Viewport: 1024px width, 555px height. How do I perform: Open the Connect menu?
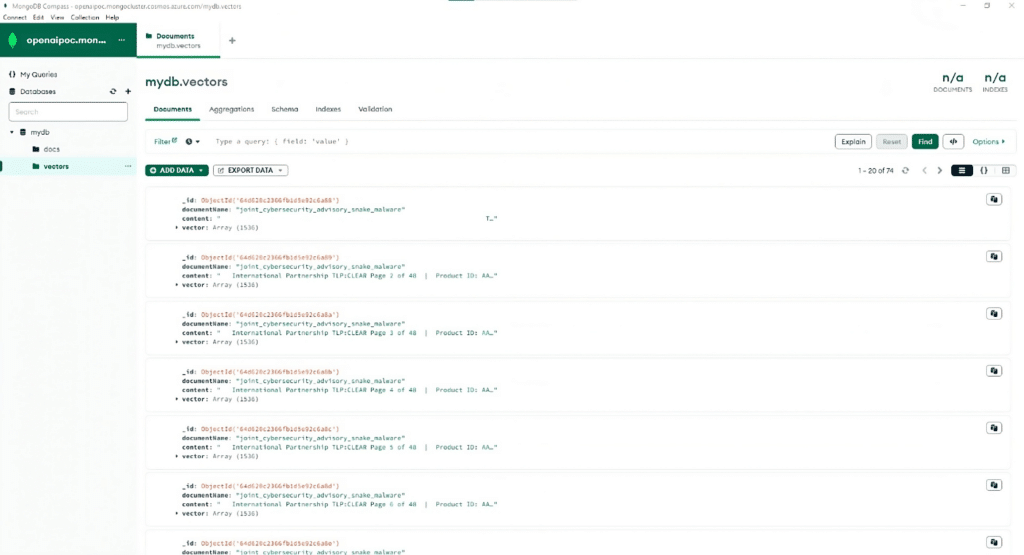click(x=14, y=18)
